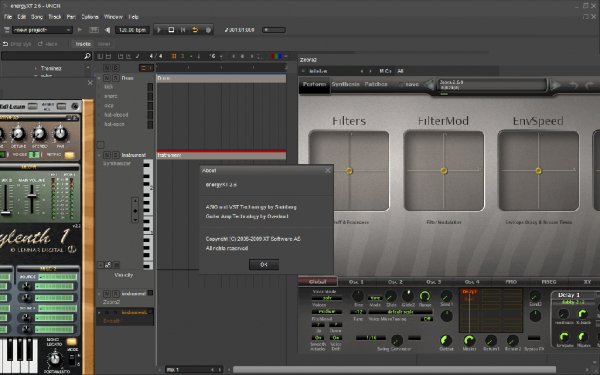Viewport: 600px width, 375px height.
Task: Go to previous preset in Zebra2
Action: point(429,85)
